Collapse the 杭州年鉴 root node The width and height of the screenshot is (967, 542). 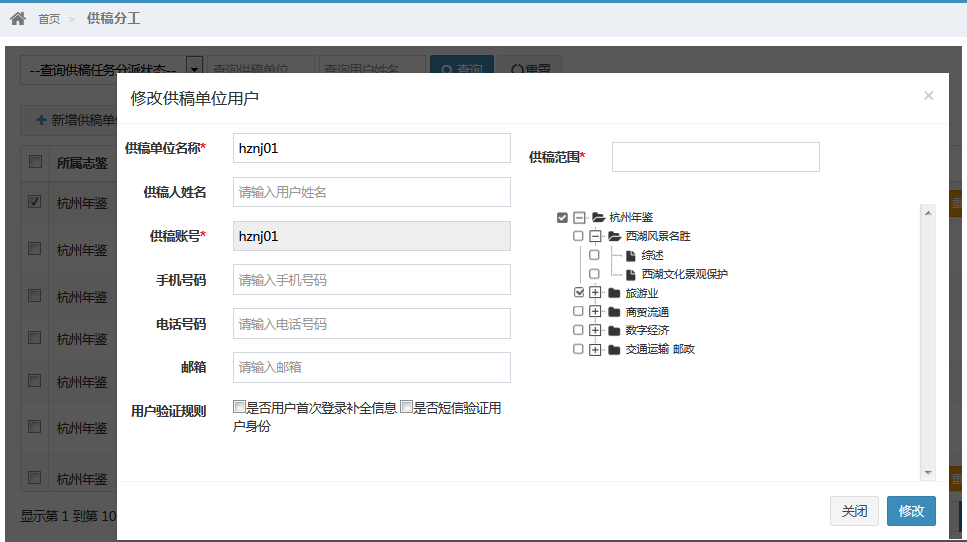coord(578,218)
